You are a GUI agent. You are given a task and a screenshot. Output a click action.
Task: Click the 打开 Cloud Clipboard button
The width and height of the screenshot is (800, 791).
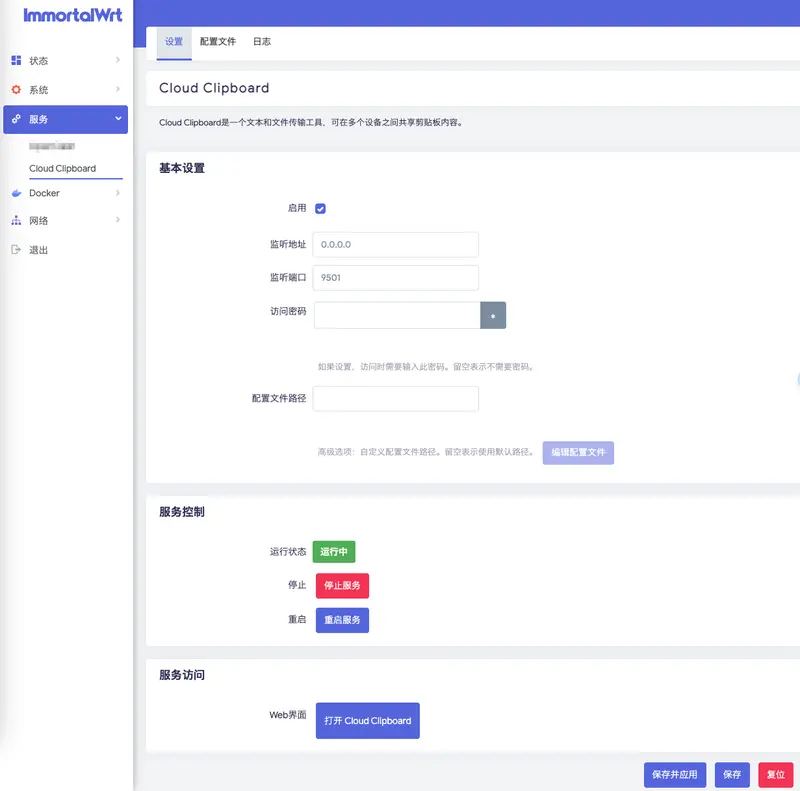(x=367, y=720)
